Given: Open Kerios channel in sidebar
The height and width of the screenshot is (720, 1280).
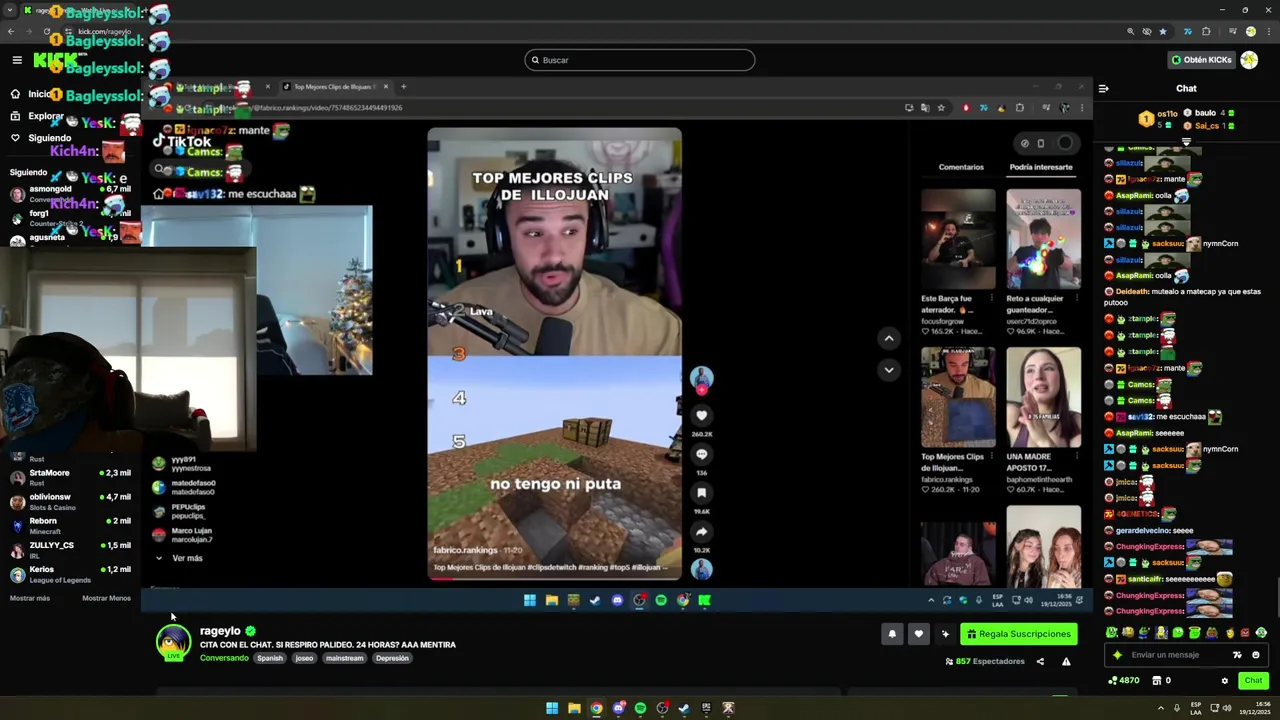Looking at the screenshot, I should [x=70, y=574].
